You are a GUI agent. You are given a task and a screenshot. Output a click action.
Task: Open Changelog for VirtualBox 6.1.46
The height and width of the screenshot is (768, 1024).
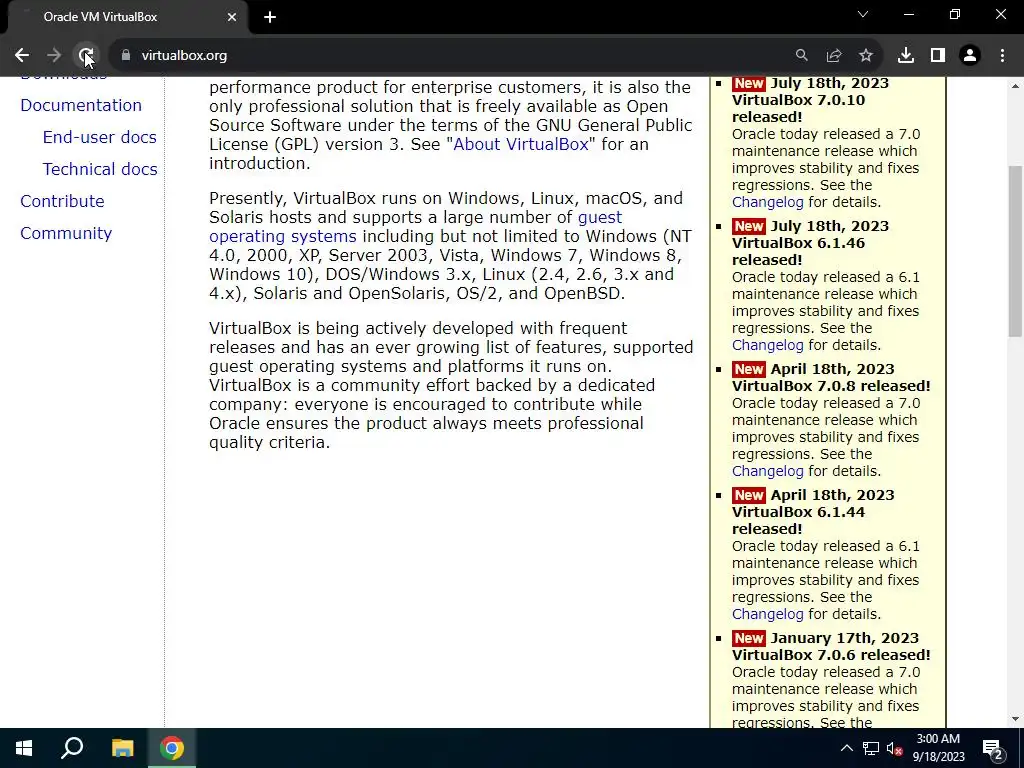click(767, 345)
